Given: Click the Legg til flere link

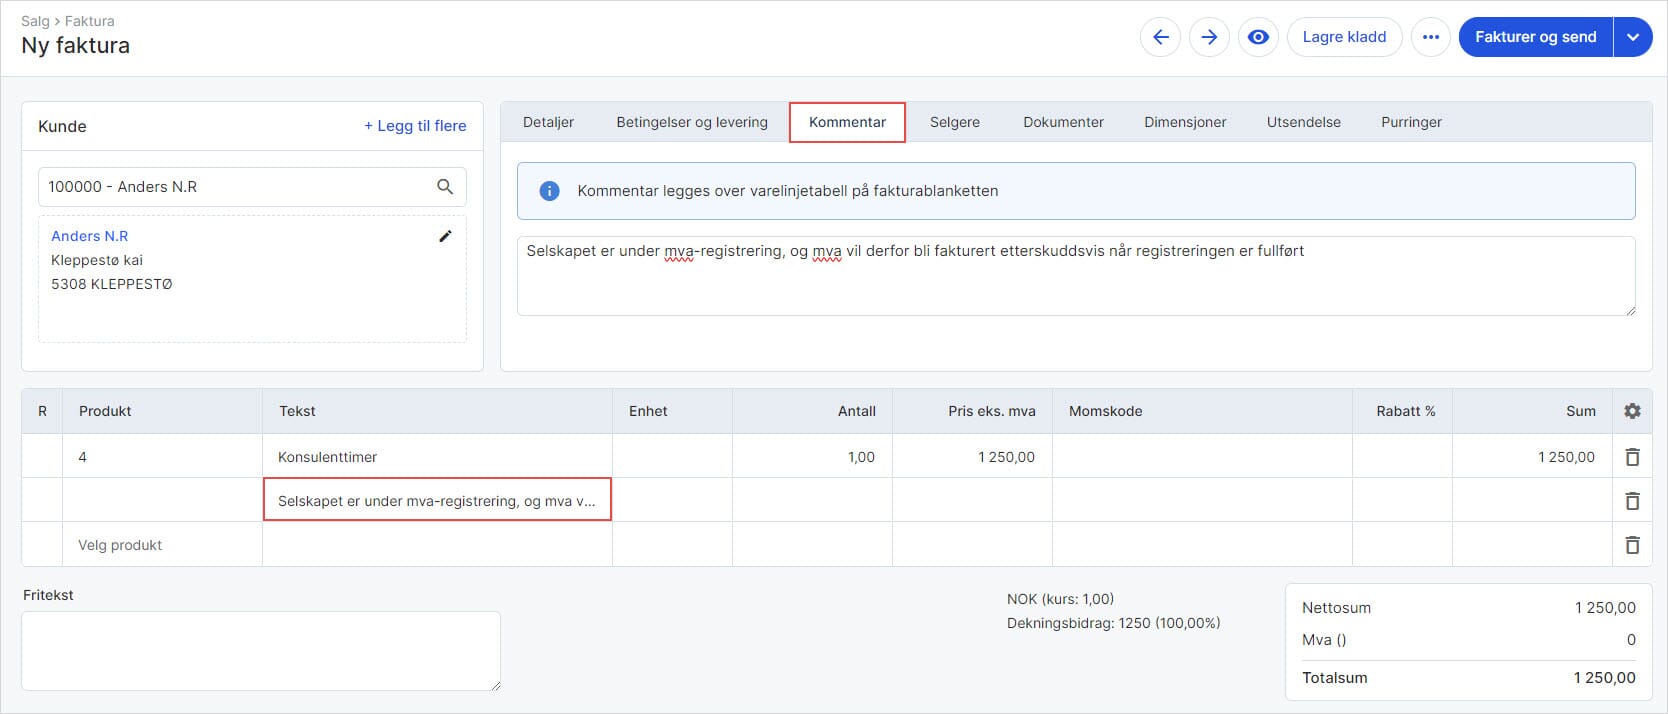Looking at the screenshot, I should click(x=415, y=126).
